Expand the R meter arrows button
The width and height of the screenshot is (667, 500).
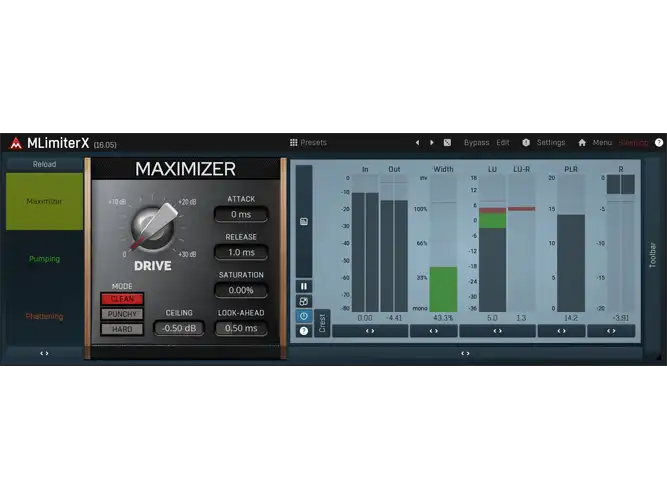click(611, 331)
